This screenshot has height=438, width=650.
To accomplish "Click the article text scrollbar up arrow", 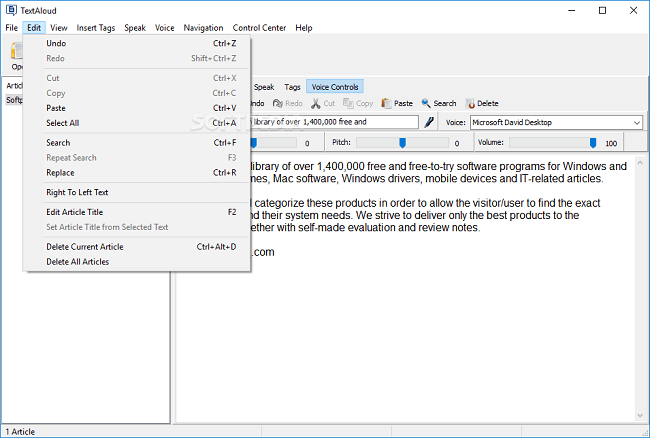I will pyautogui.click(x=640, y=163).
